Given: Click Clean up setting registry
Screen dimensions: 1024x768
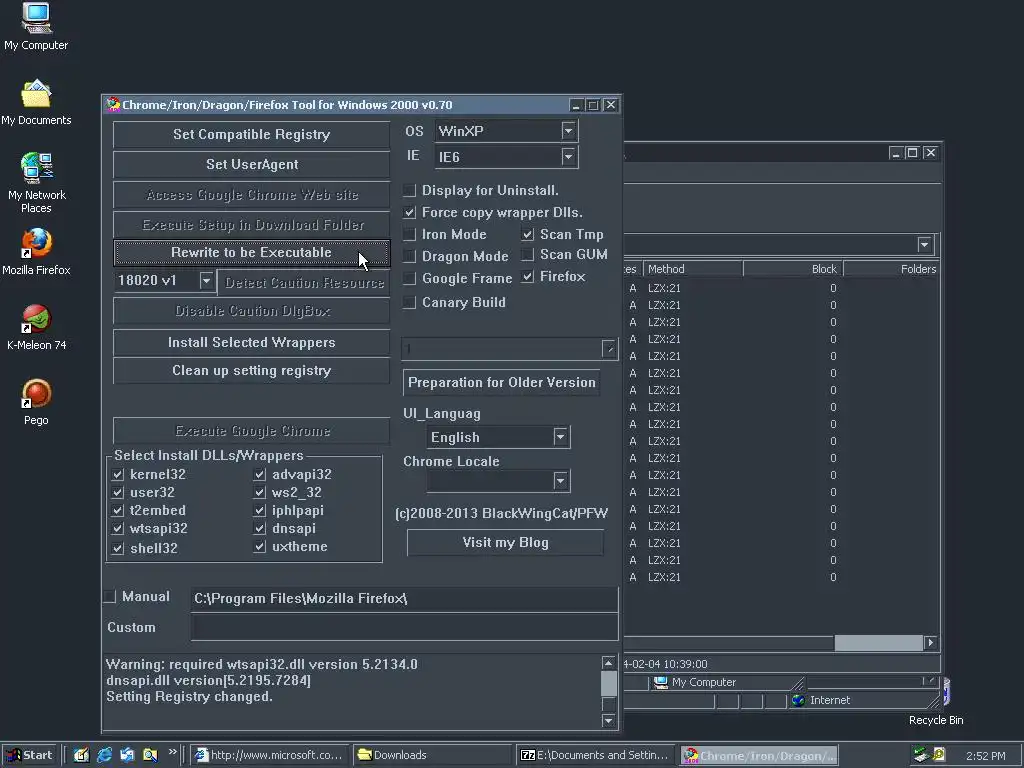Looking at the screenshot, I should [x=251, y=370].
